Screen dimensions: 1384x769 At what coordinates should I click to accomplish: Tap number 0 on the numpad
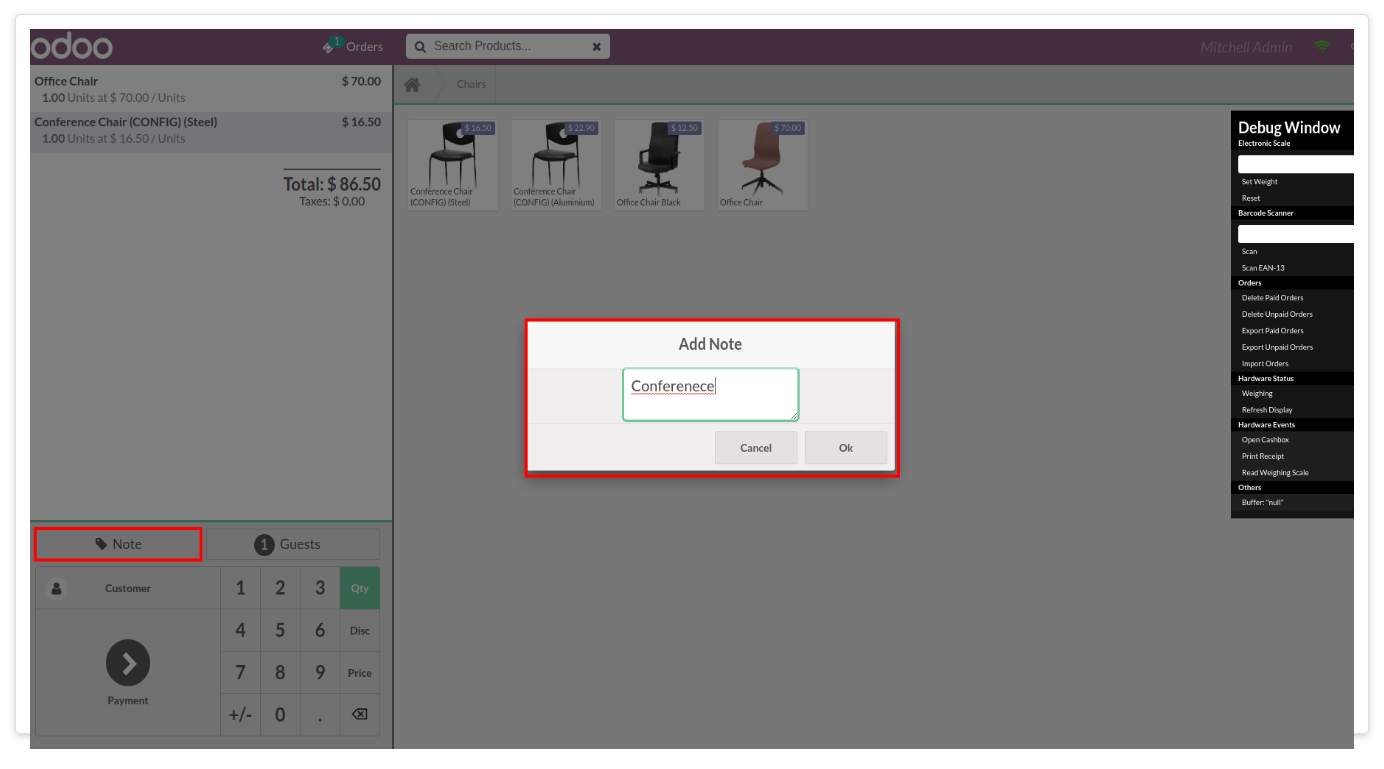(x=280, y=714)
